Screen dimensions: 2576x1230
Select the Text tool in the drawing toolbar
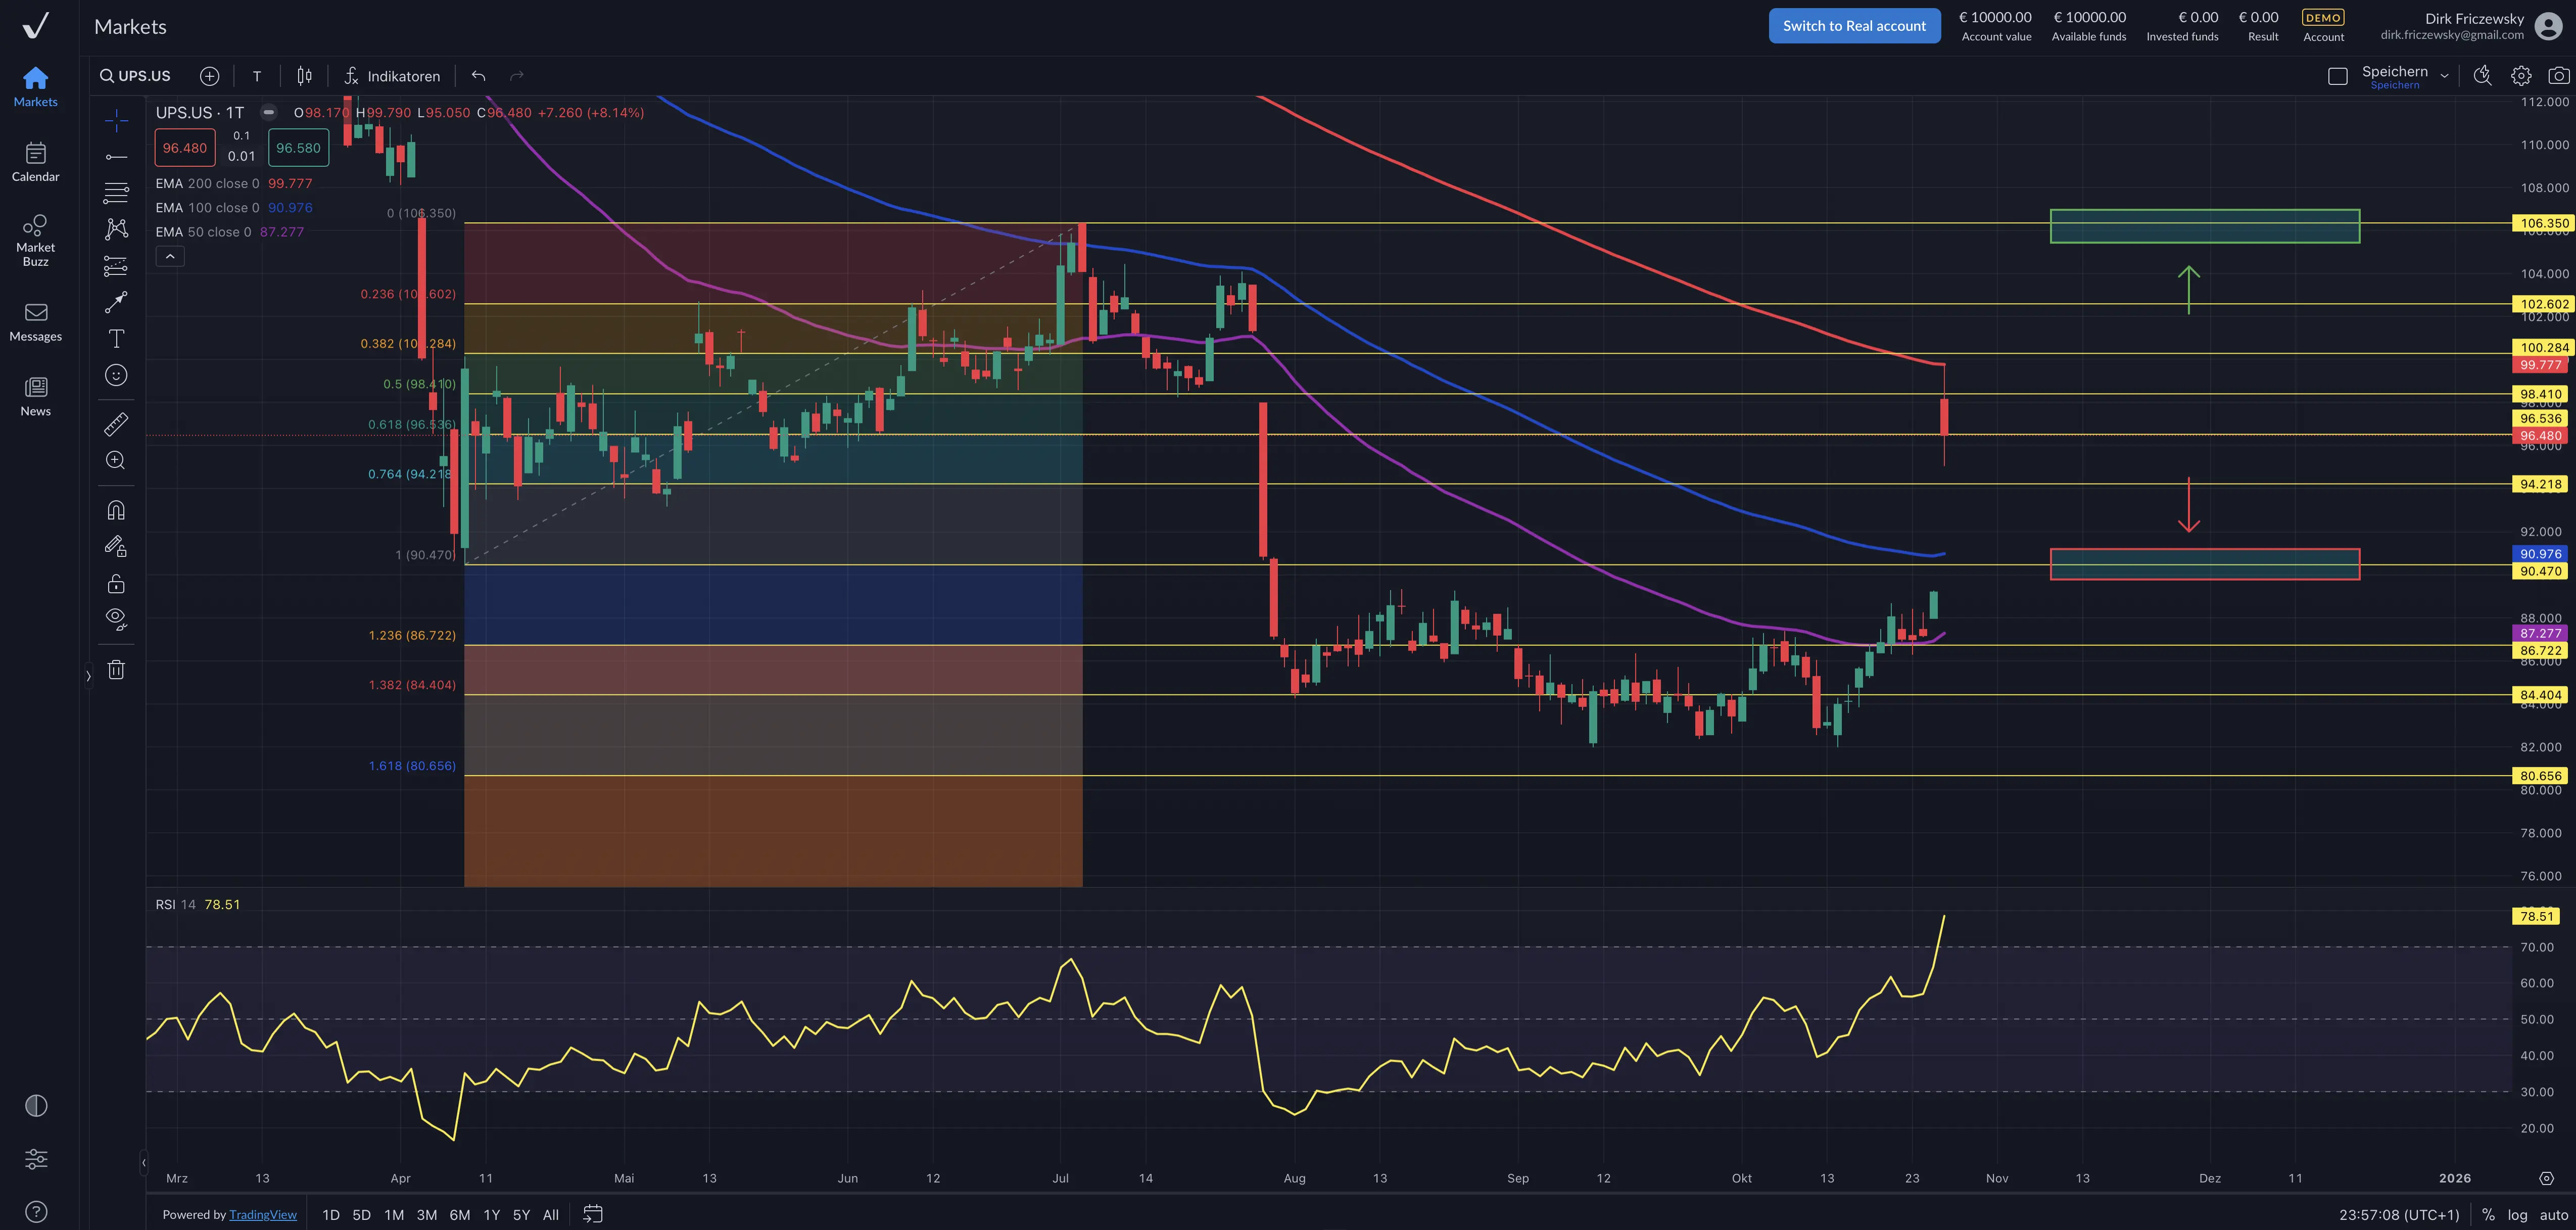(116, 339)
